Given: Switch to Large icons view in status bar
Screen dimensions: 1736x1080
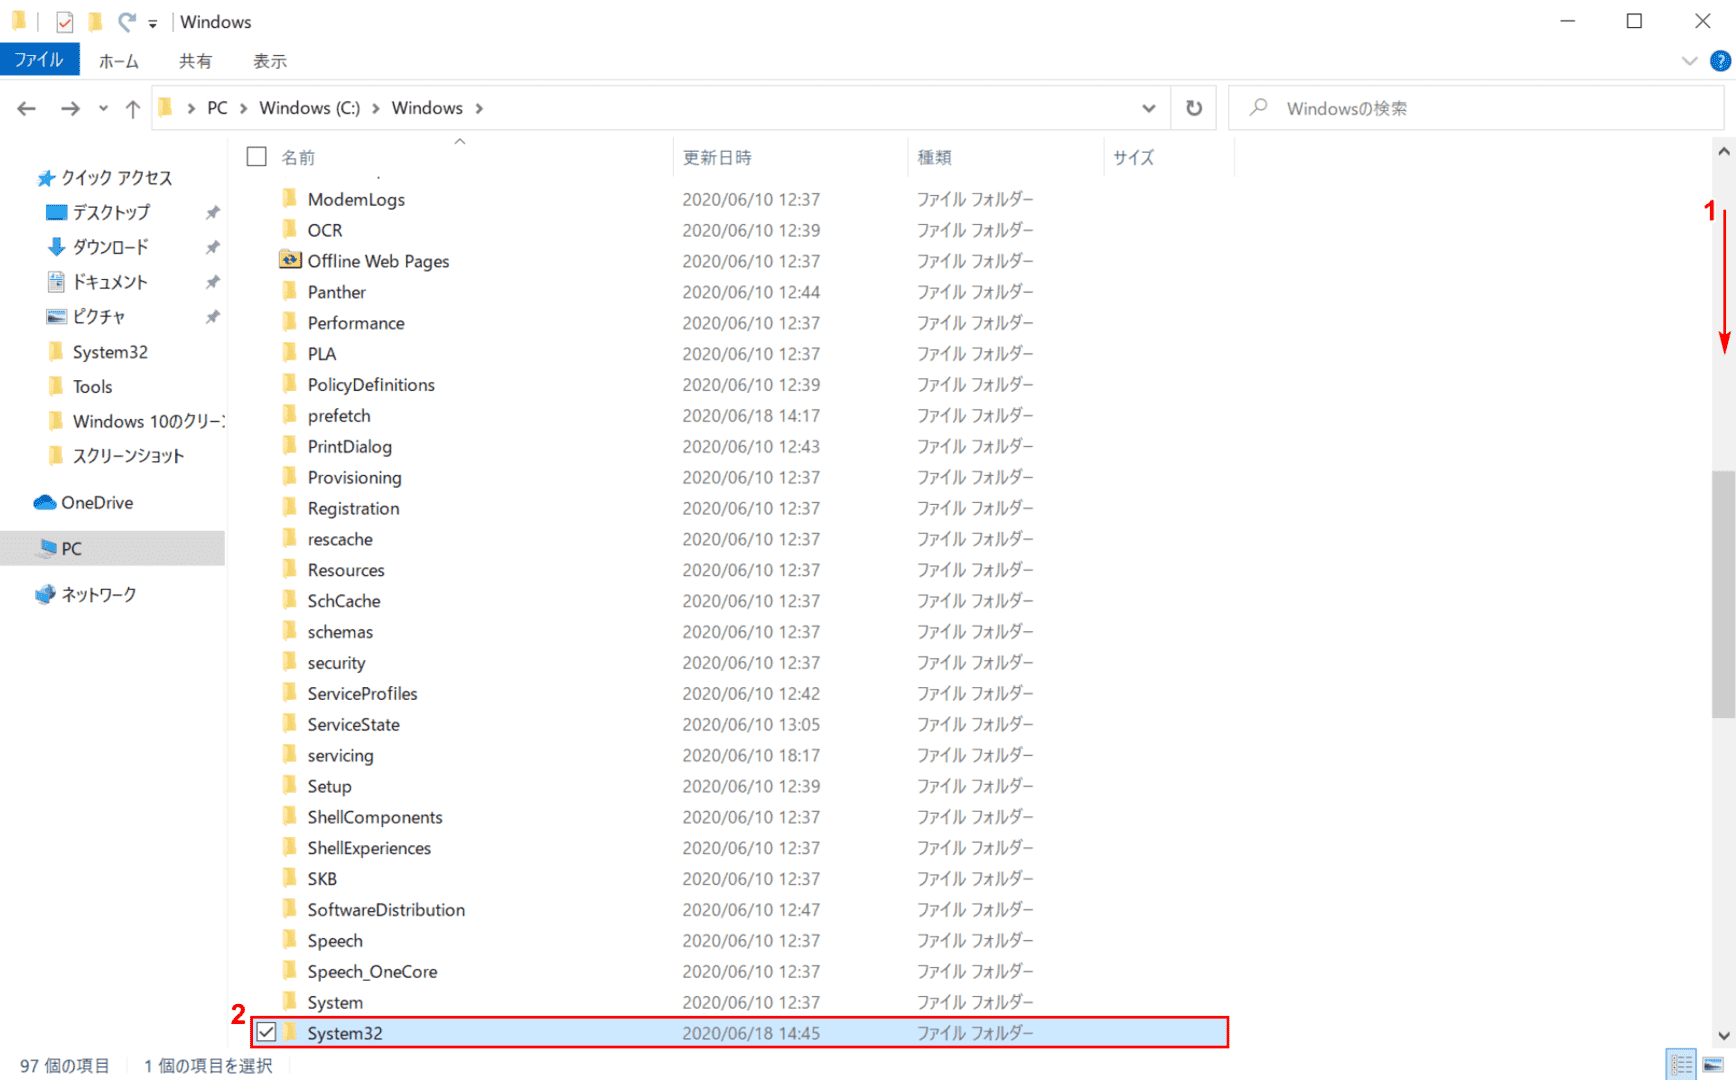Looking at the screenshot, I should pyautogui.click(x=1714, y=1065).
